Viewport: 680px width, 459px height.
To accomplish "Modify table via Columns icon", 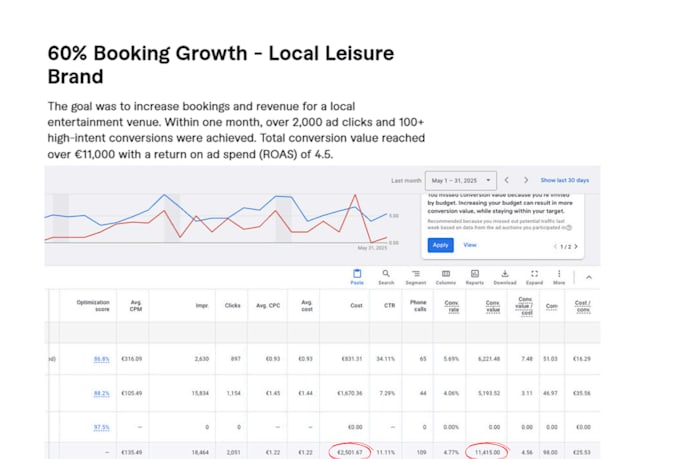I will click(446, 277).
